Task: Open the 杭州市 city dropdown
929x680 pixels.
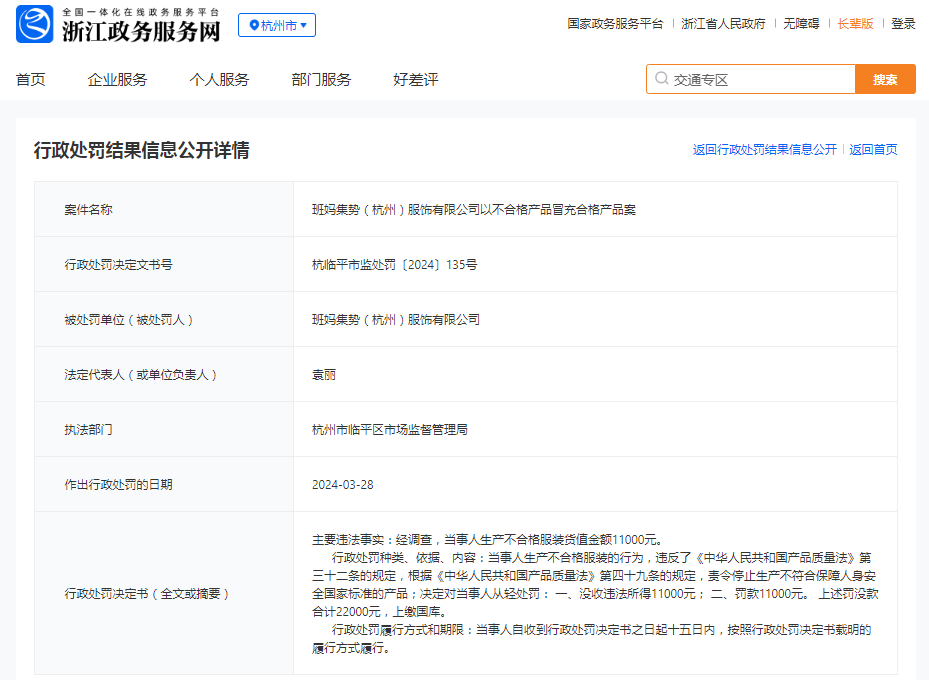Action: pyautogui.click(x=277, y=25)
